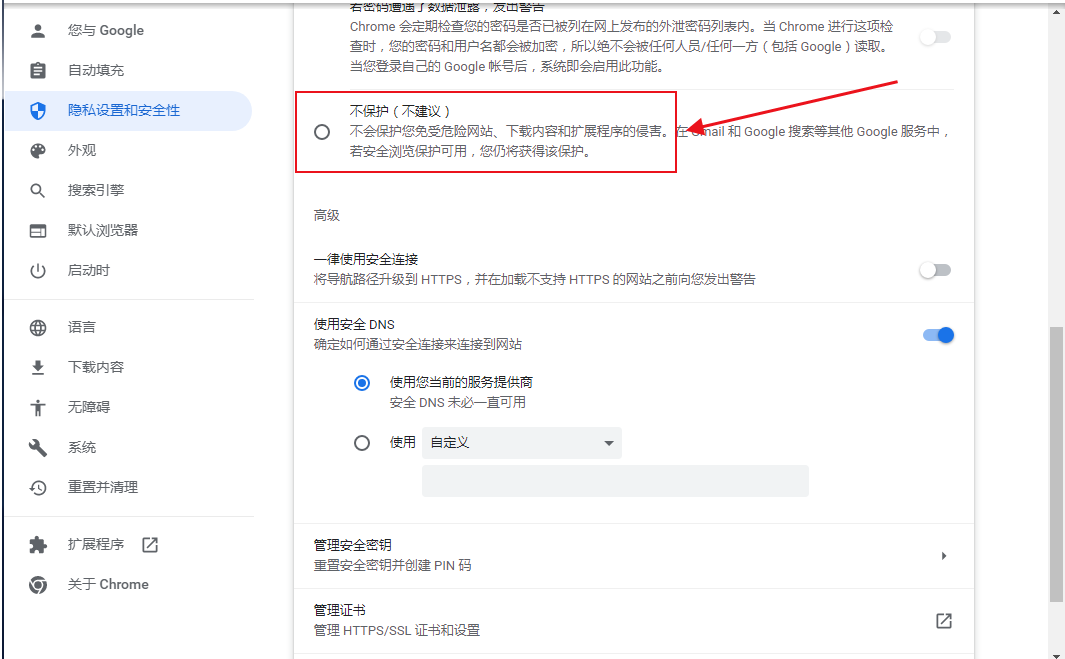Click external link icon on 管理证书 row

(x=943, y=620)
